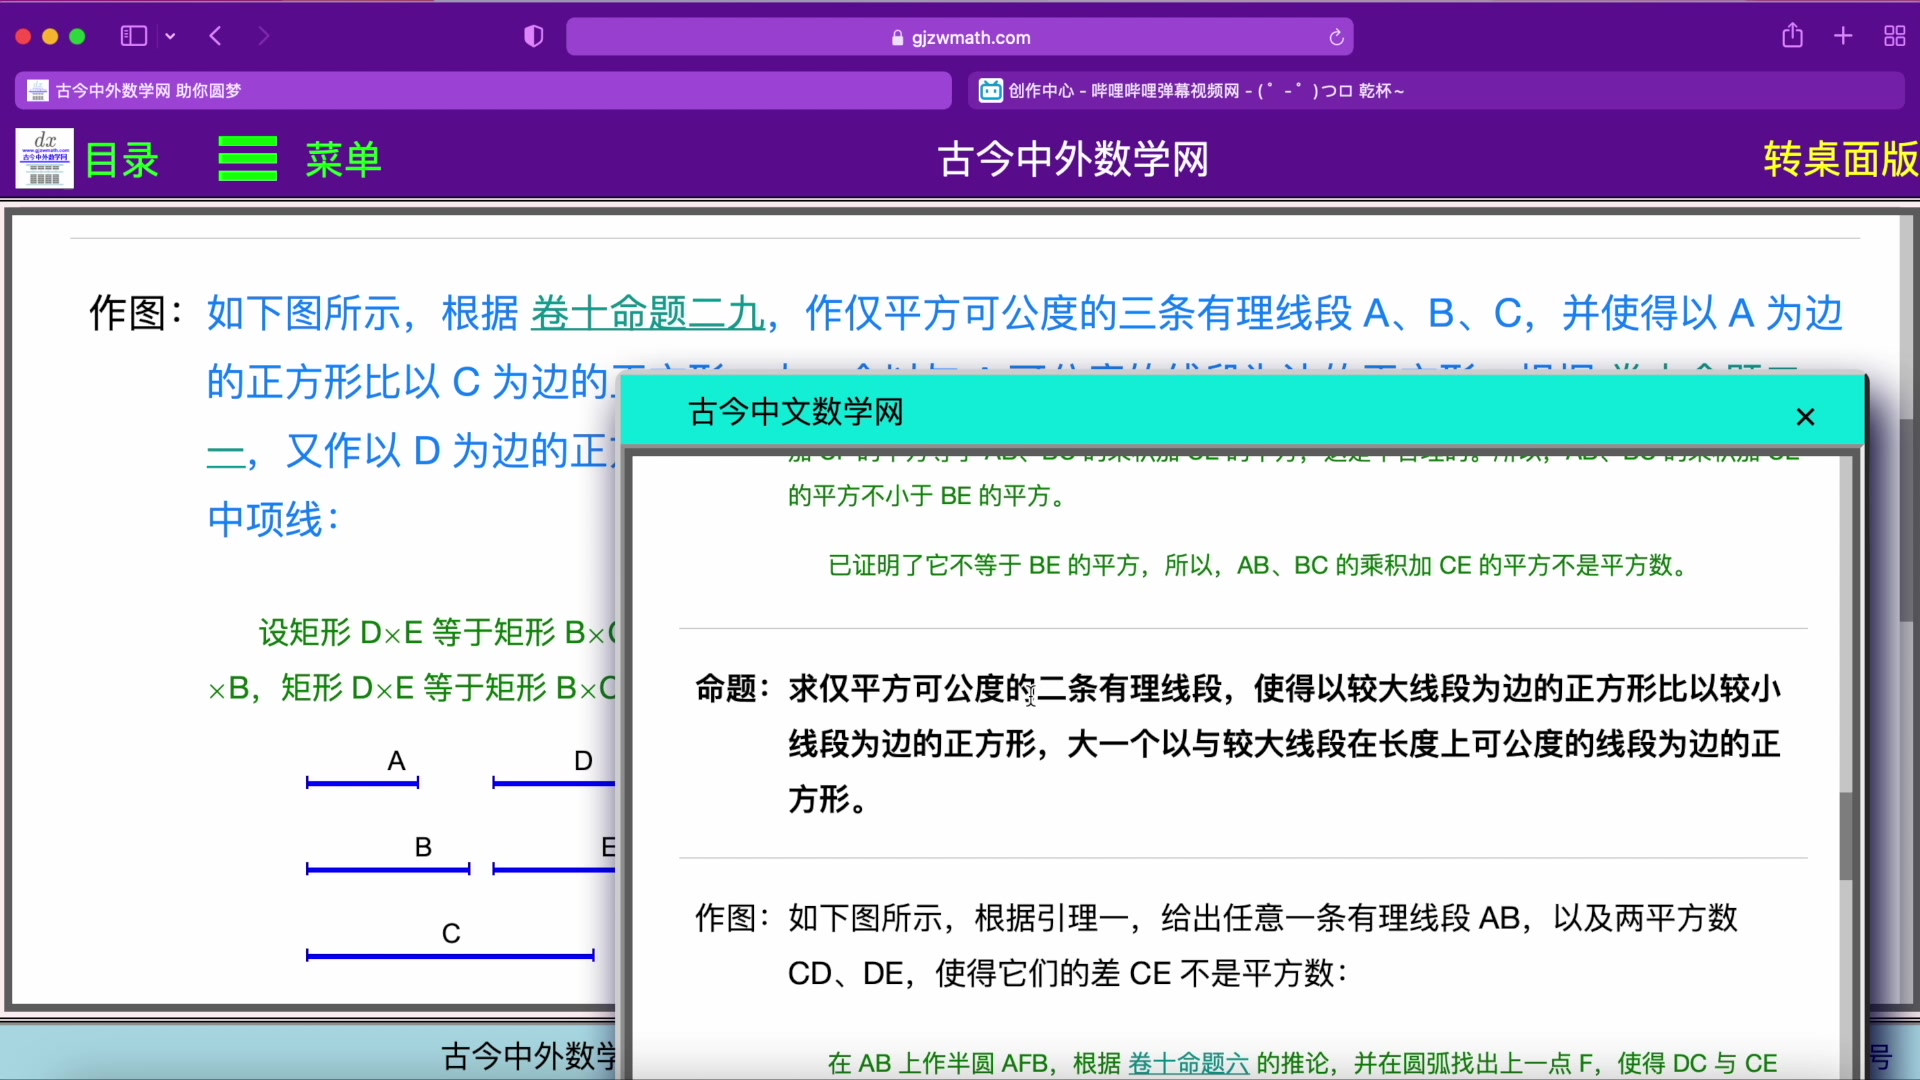Click the 作图： label in popup
The width and height of the screenshot is (1920, 1080).
(733, 918)
